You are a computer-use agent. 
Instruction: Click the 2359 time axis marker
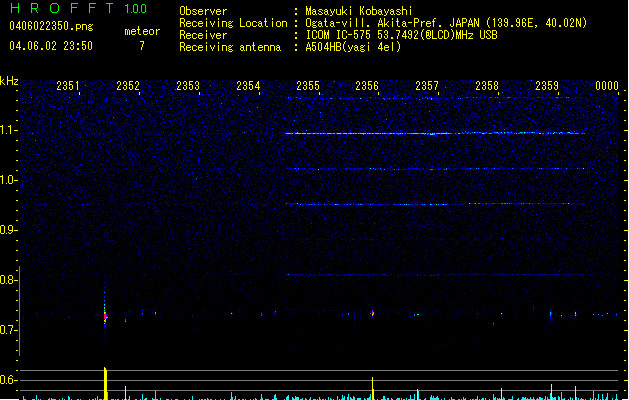coord(547,86)
